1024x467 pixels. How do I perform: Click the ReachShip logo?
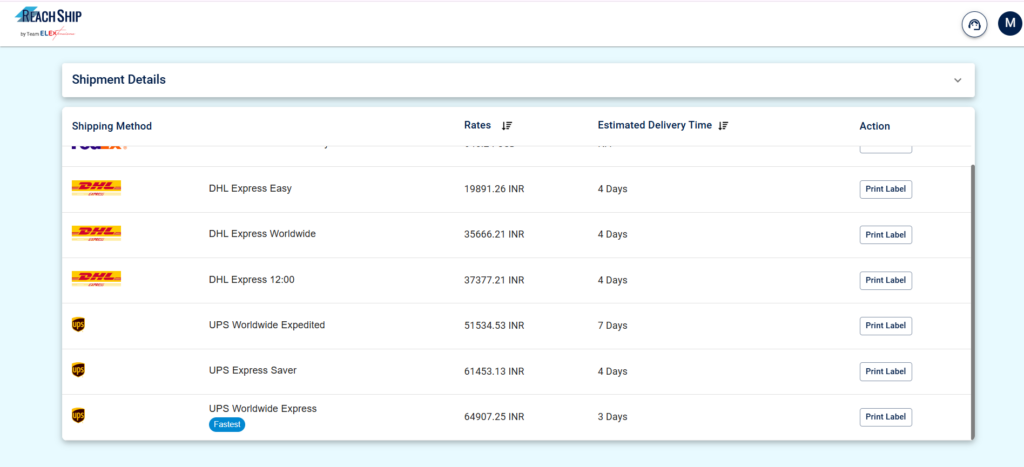pyautogui.click(x=48, y=23)
